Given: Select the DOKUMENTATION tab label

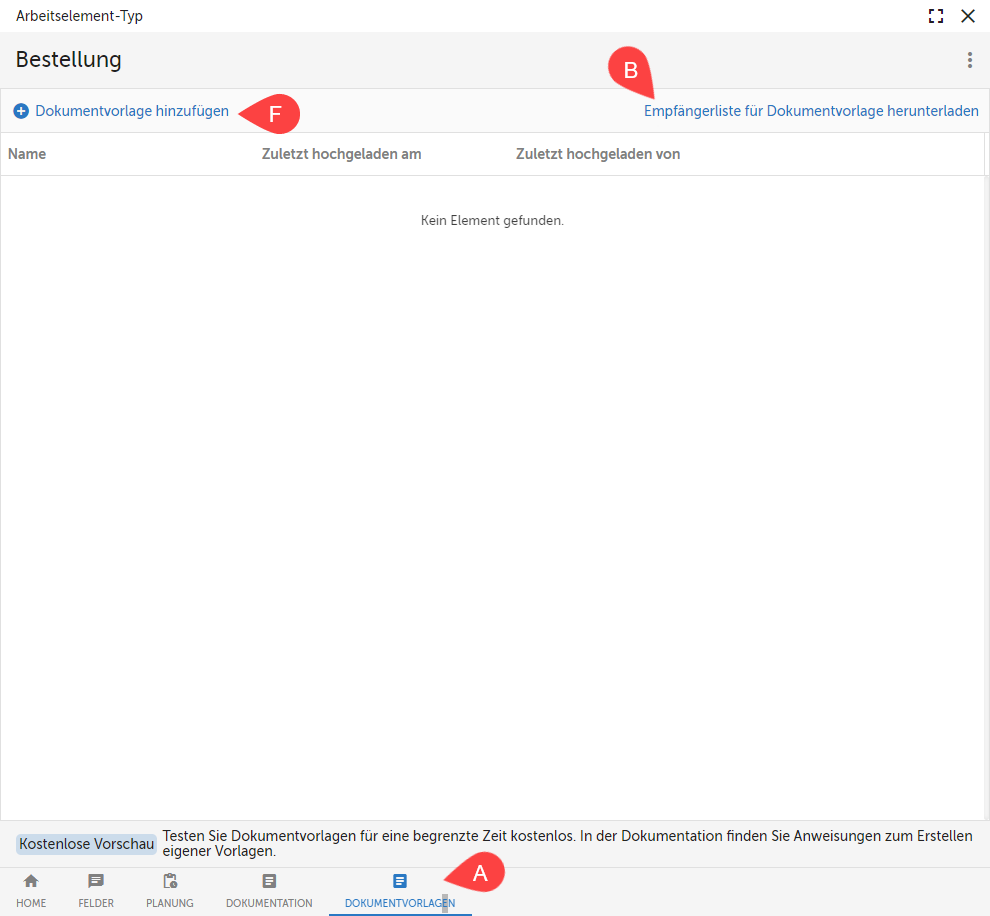Looking at the screenshot, I should click(x=269, y=903).
